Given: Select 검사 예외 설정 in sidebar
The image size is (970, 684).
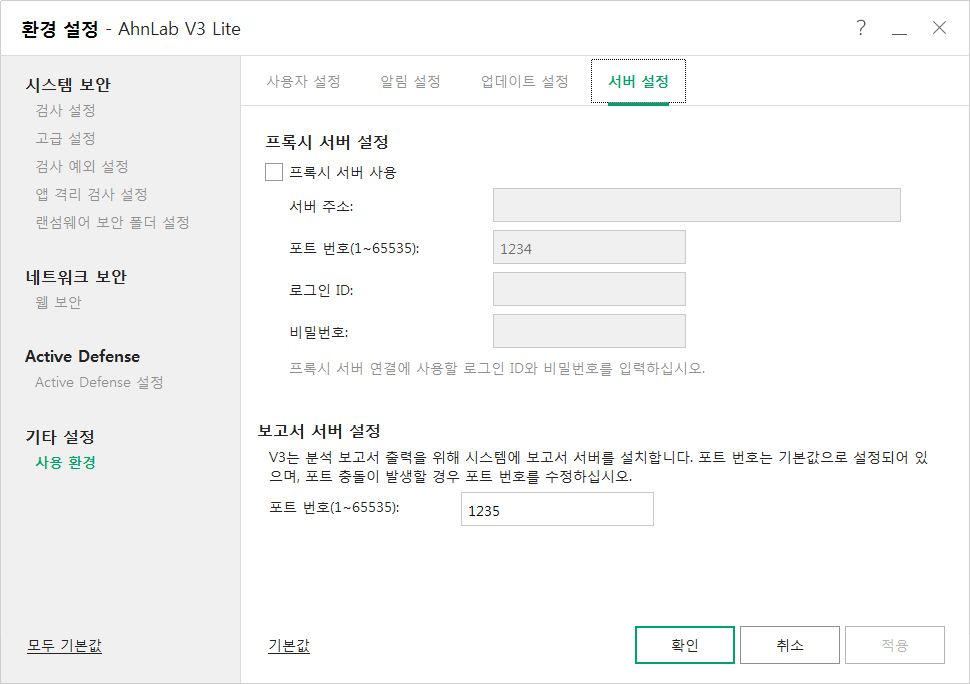Looking at the screenshot, I should [82, 166].
